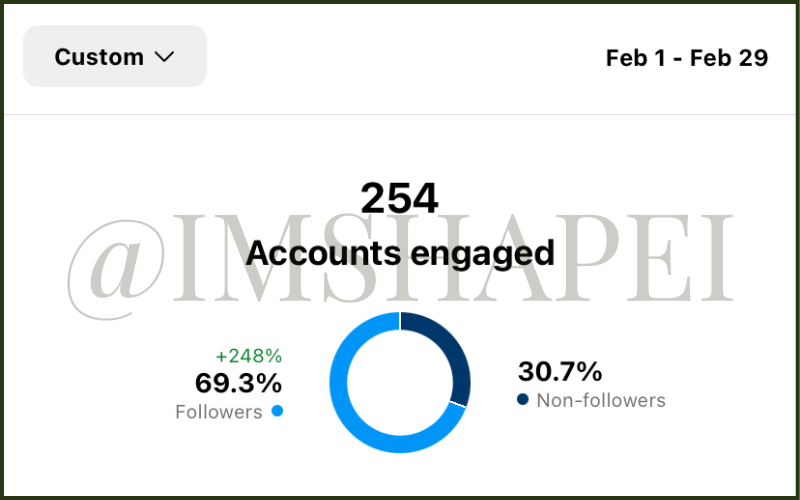Click the green +248% change indicator
The height and width of the screenshot is (500, 800).
tap(248, 356)
